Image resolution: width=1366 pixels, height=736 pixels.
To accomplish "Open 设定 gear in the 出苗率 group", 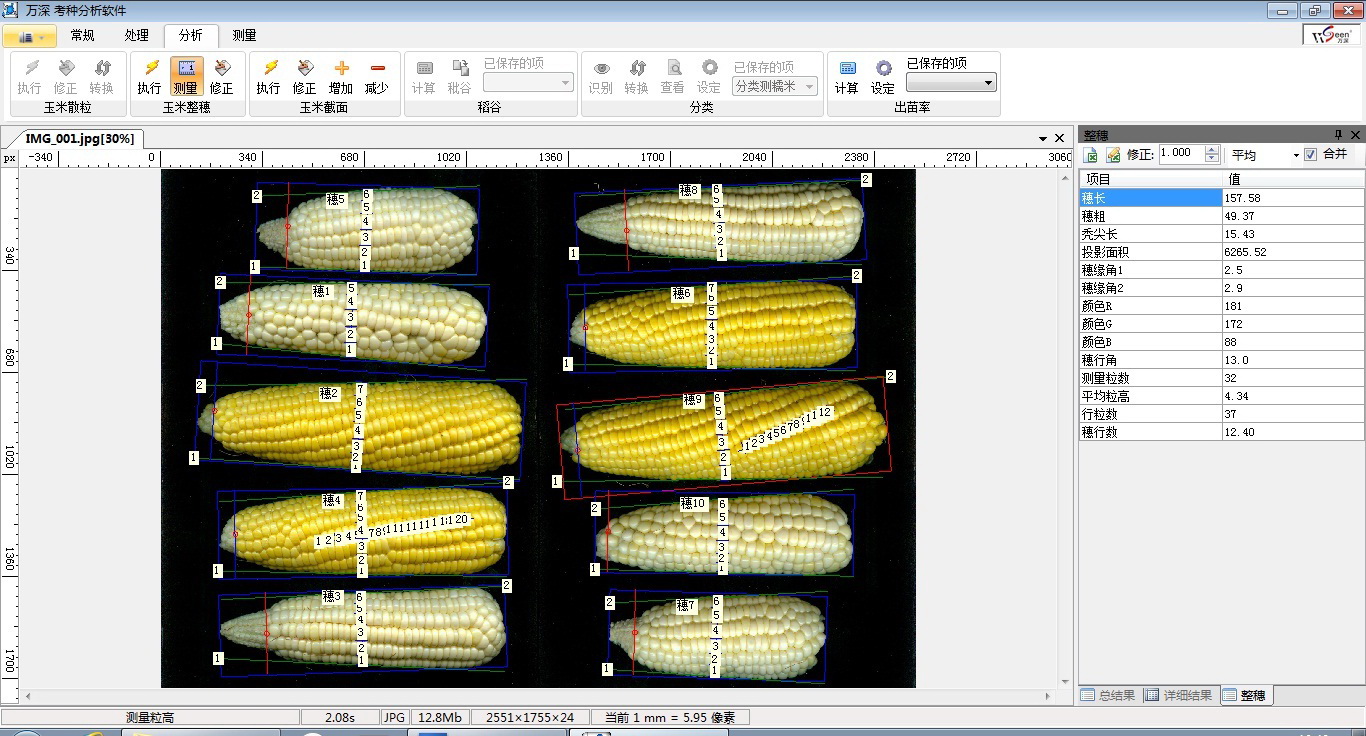I will (x=883, y=76).
